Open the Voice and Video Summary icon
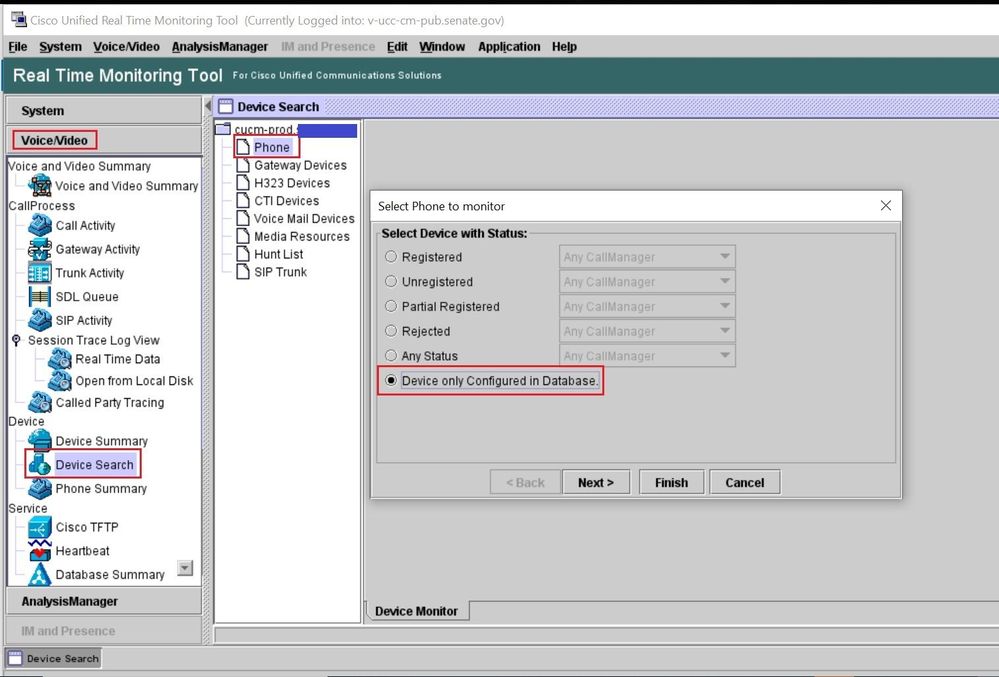 pos(40,185)
